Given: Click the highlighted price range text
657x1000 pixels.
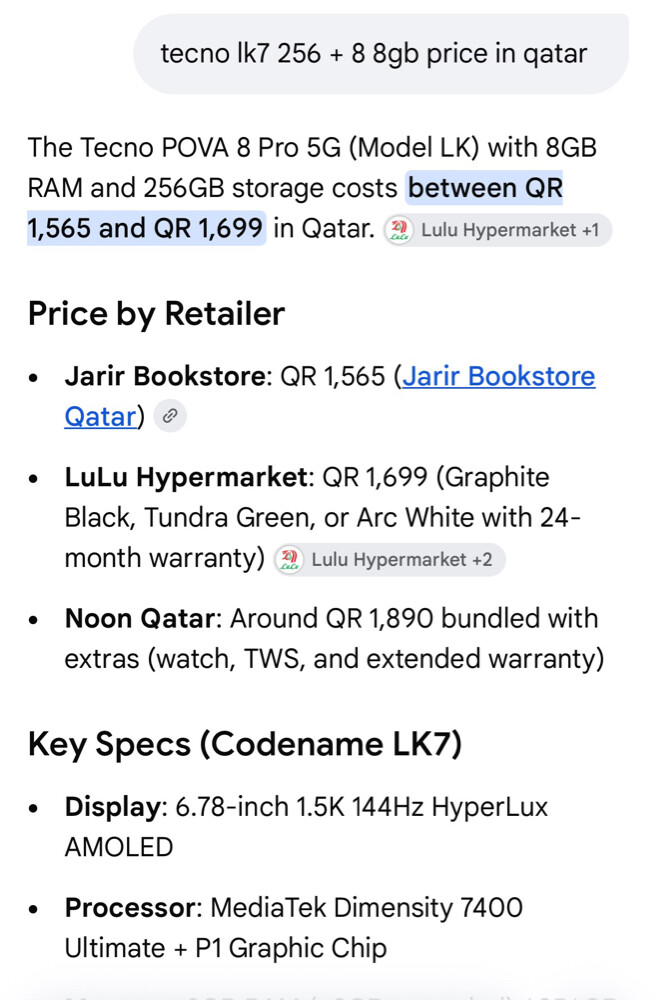Looking at the screenshot, I should (295, 208).
